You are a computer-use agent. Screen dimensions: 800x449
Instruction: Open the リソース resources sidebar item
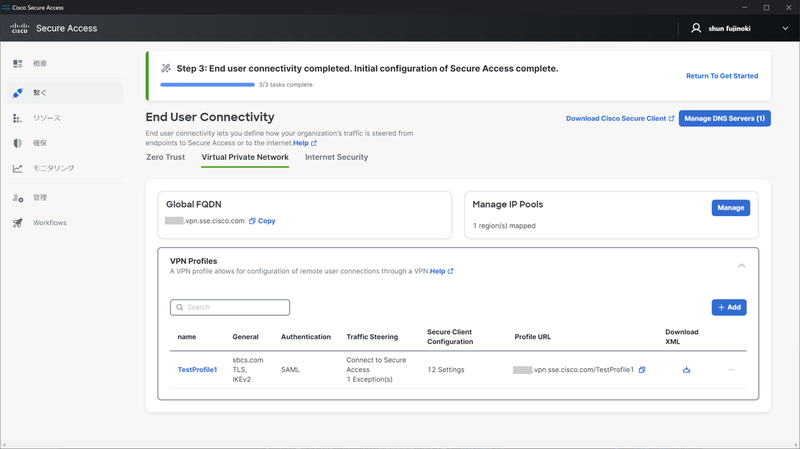[65, 118]
